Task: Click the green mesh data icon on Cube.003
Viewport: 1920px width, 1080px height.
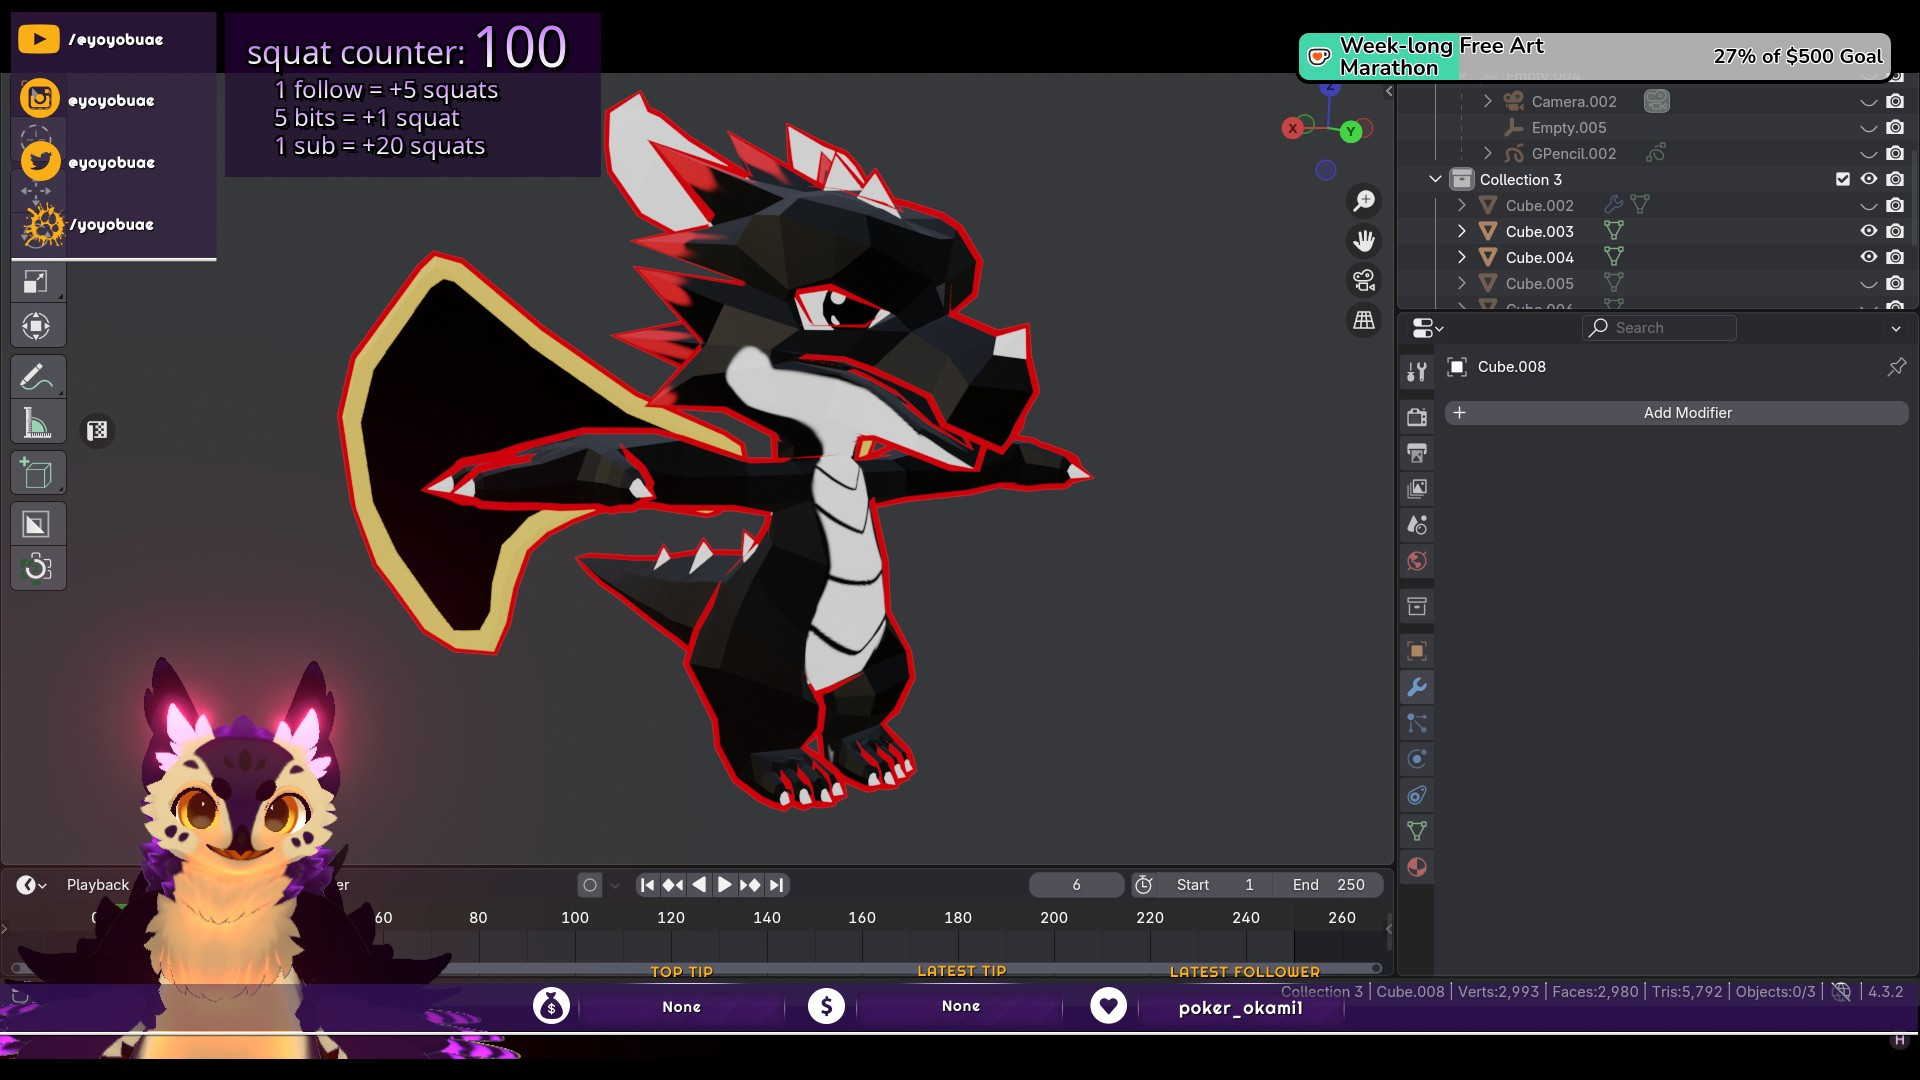Action: click(x=1613, y=231)
